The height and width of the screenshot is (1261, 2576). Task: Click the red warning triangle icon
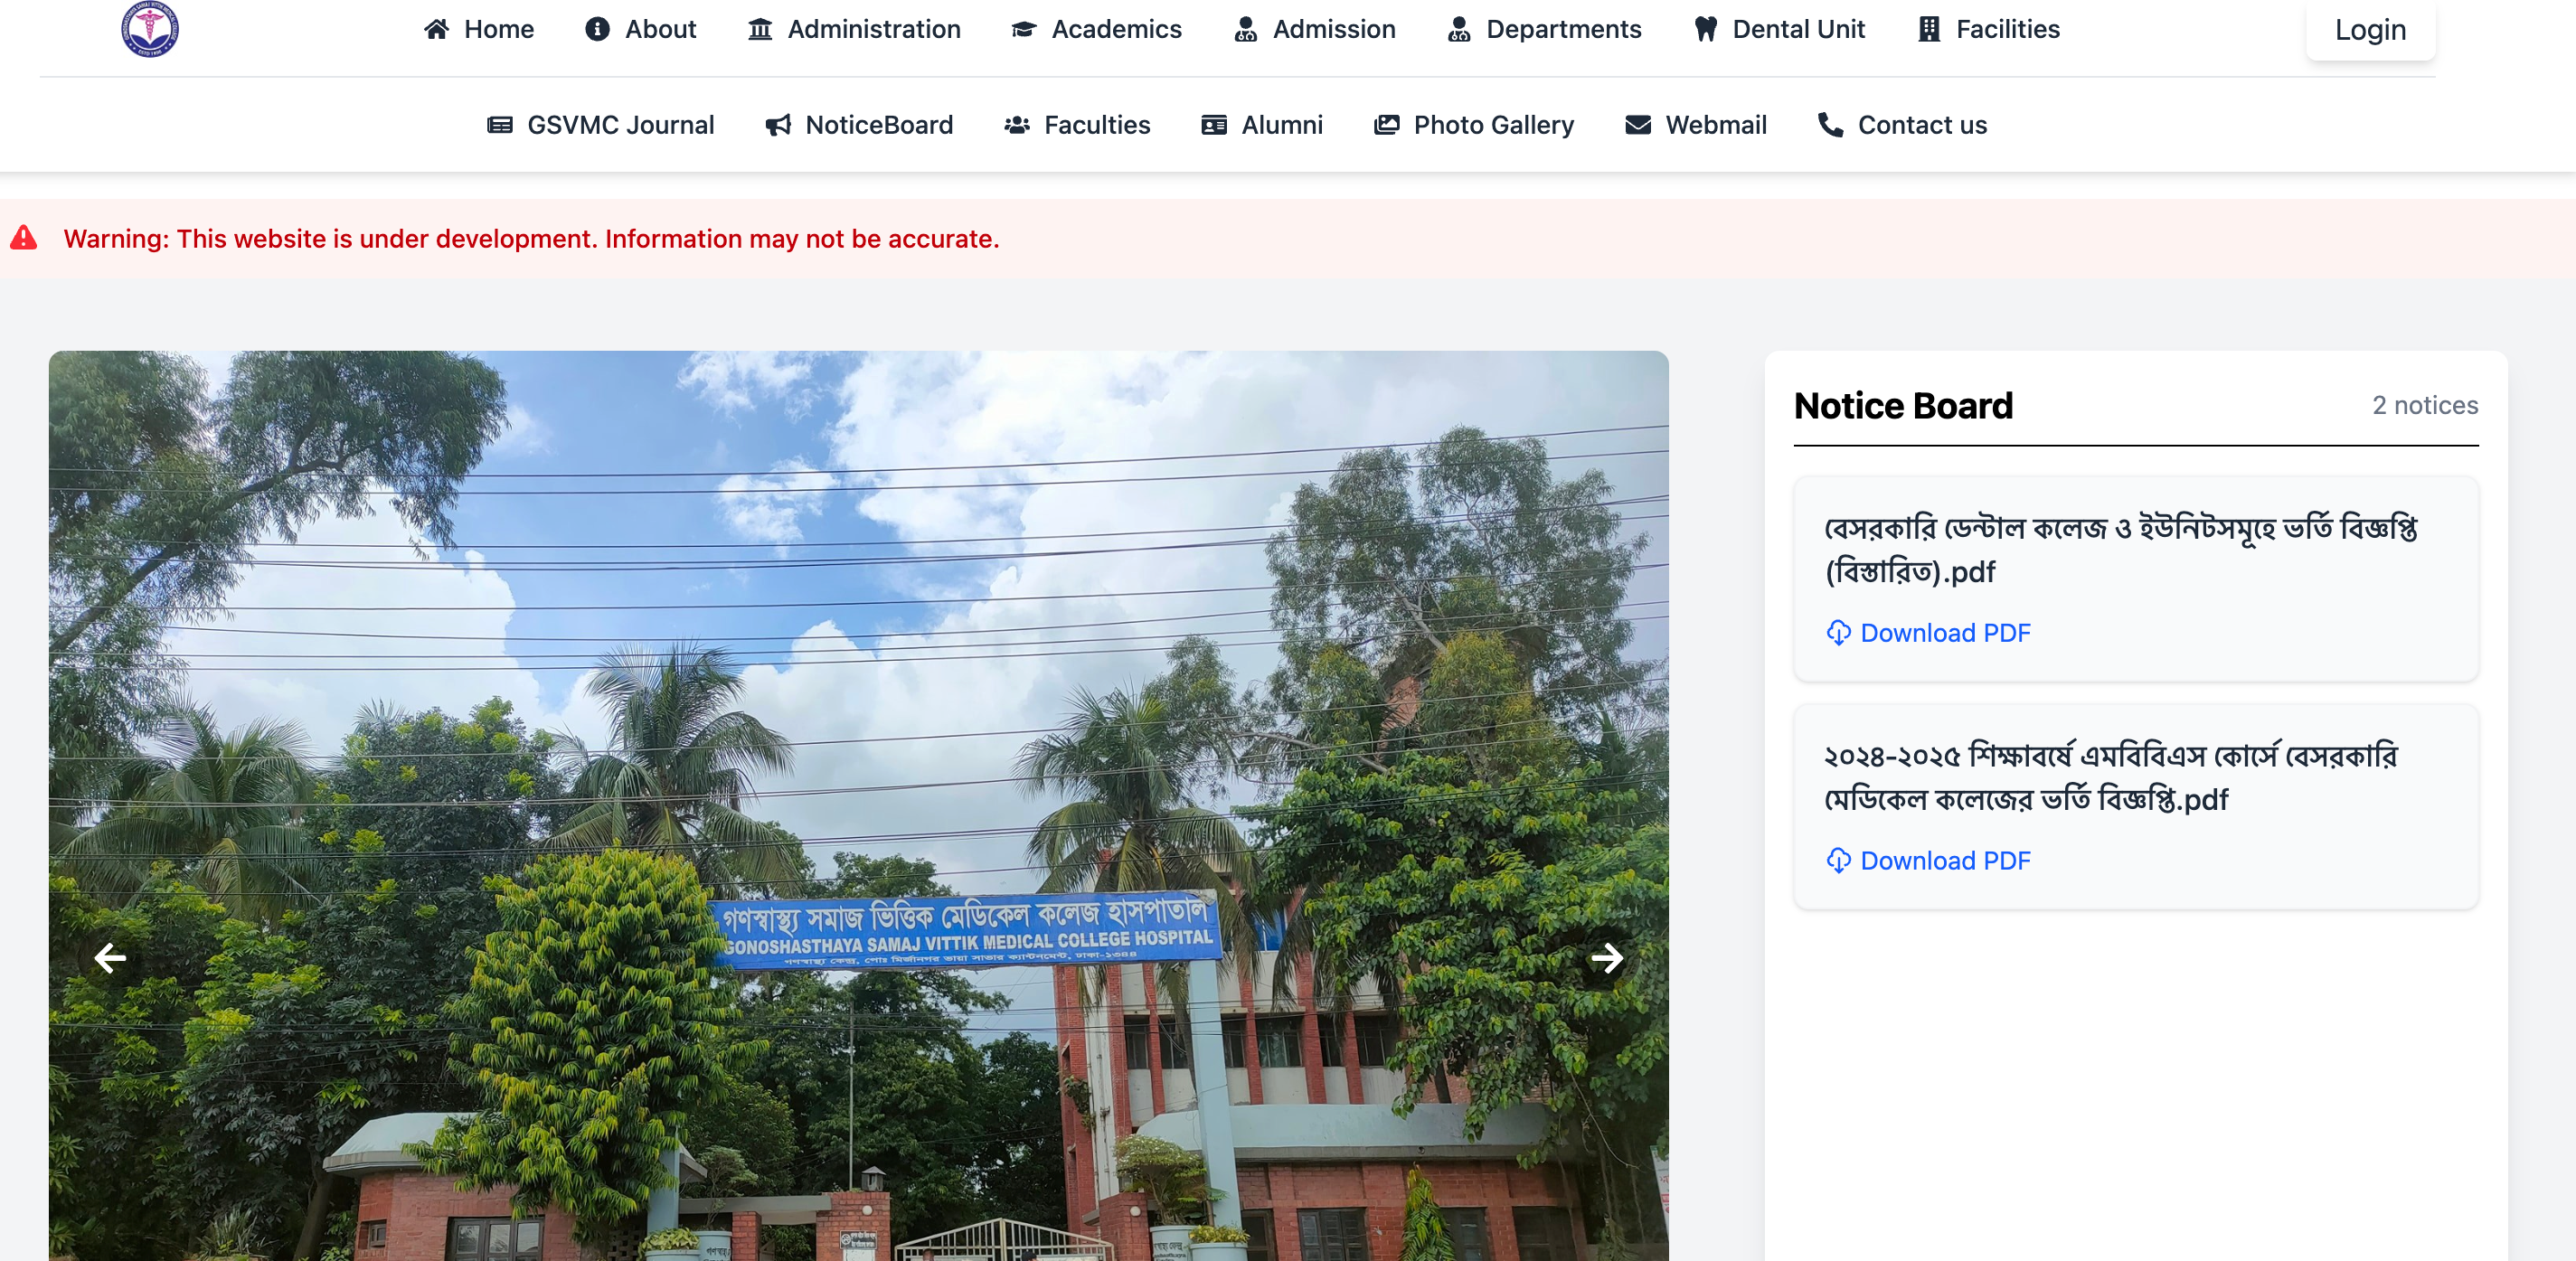(x=26, y=238)
